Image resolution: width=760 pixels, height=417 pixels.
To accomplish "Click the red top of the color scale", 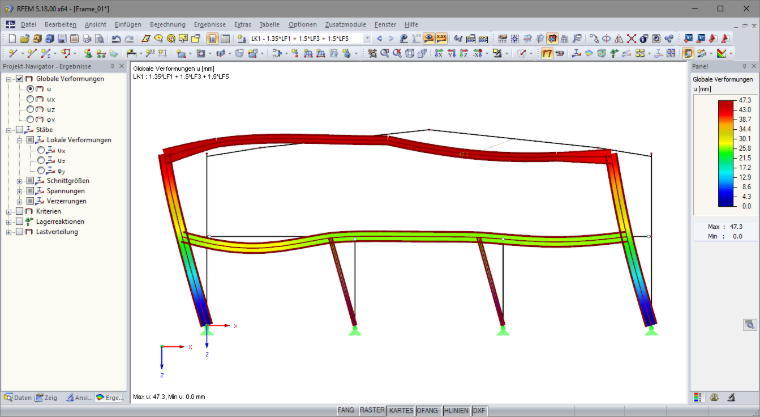I will [x=726, y=105].
